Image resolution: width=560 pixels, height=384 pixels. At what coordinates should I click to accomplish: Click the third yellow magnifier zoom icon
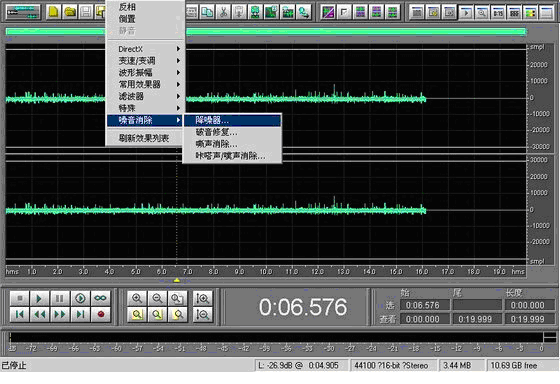(x=178, y=314)
